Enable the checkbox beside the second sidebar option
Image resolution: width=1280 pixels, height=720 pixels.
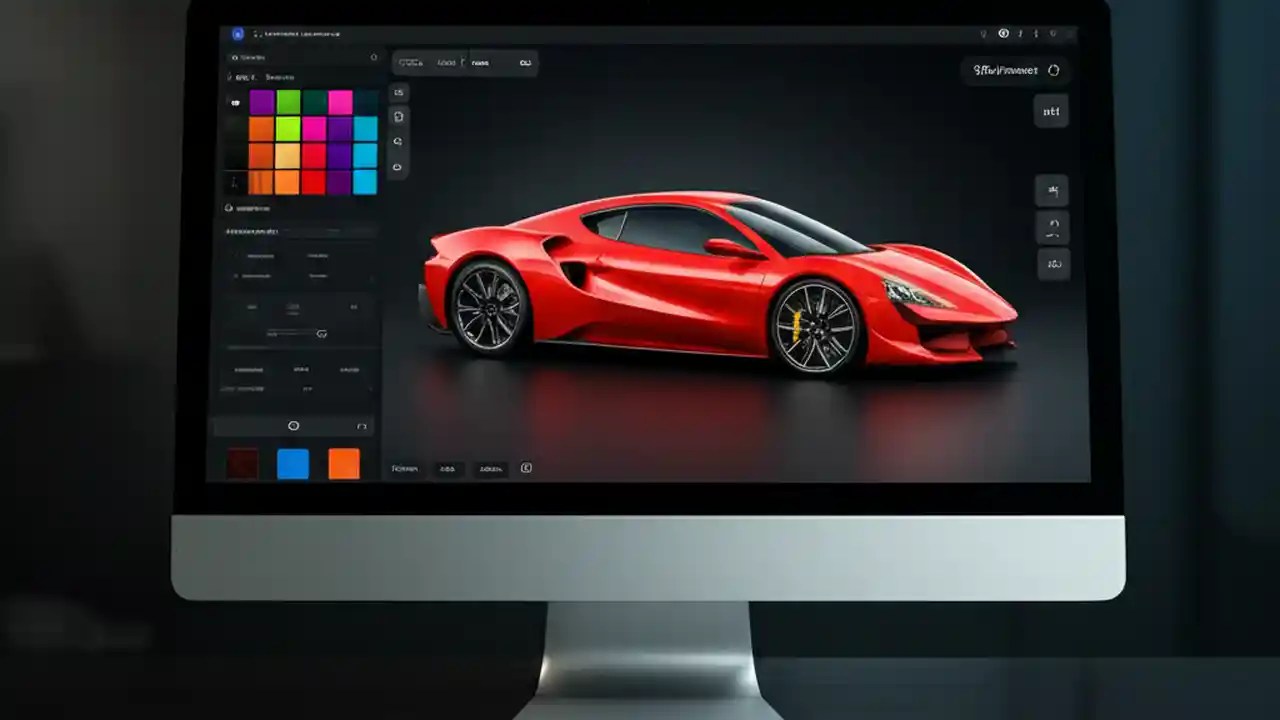(236, 276)
